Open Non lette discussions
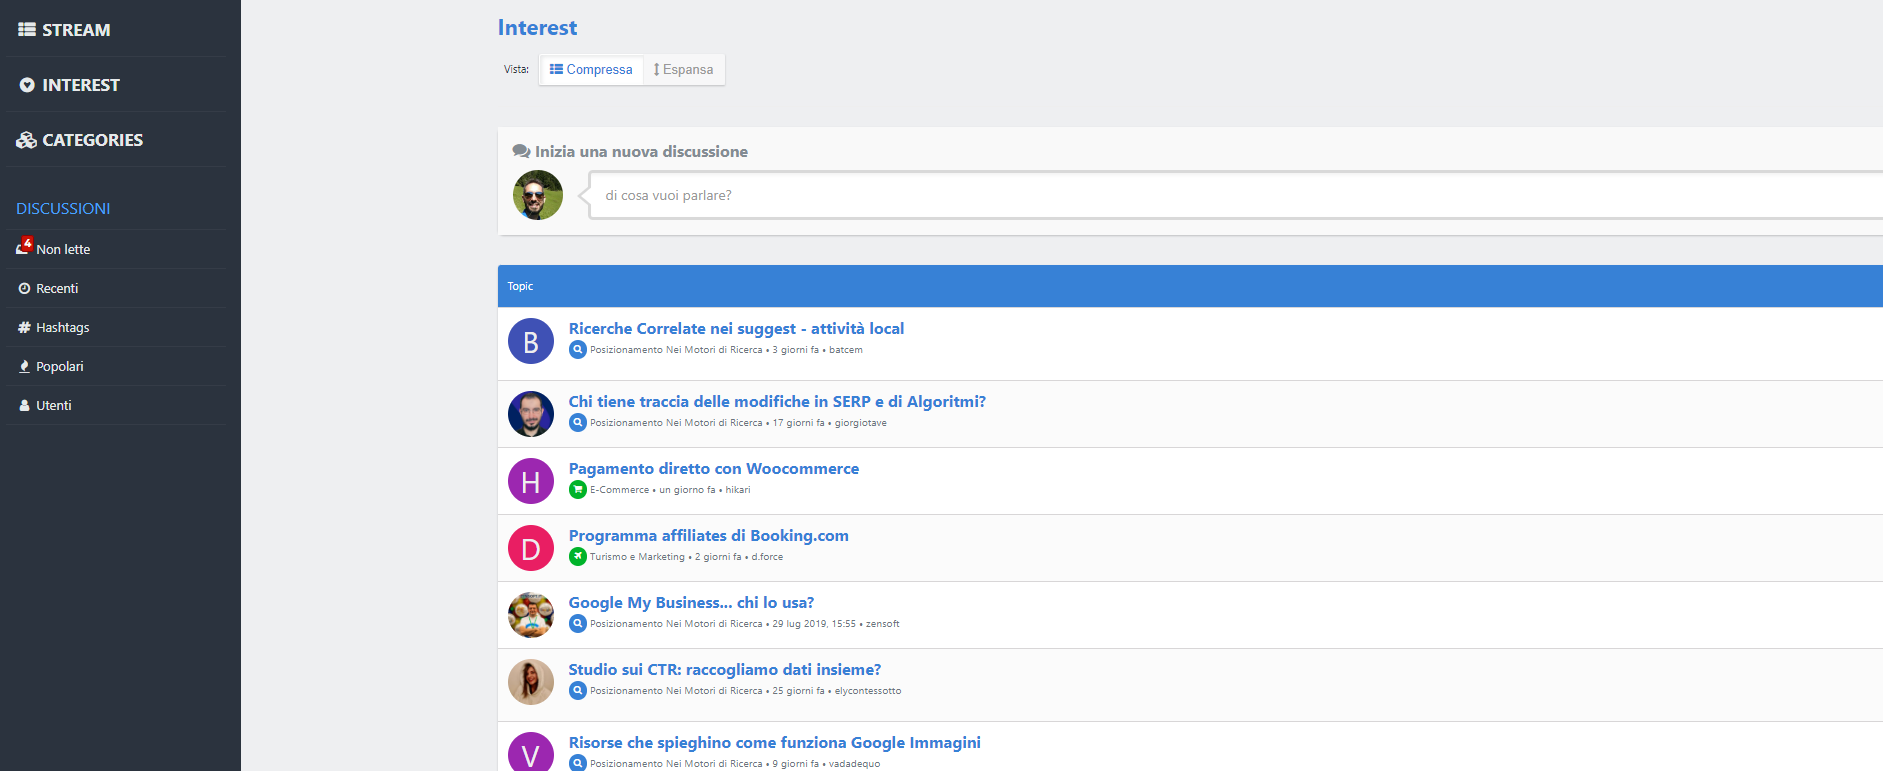 click(x=63, y=249)
